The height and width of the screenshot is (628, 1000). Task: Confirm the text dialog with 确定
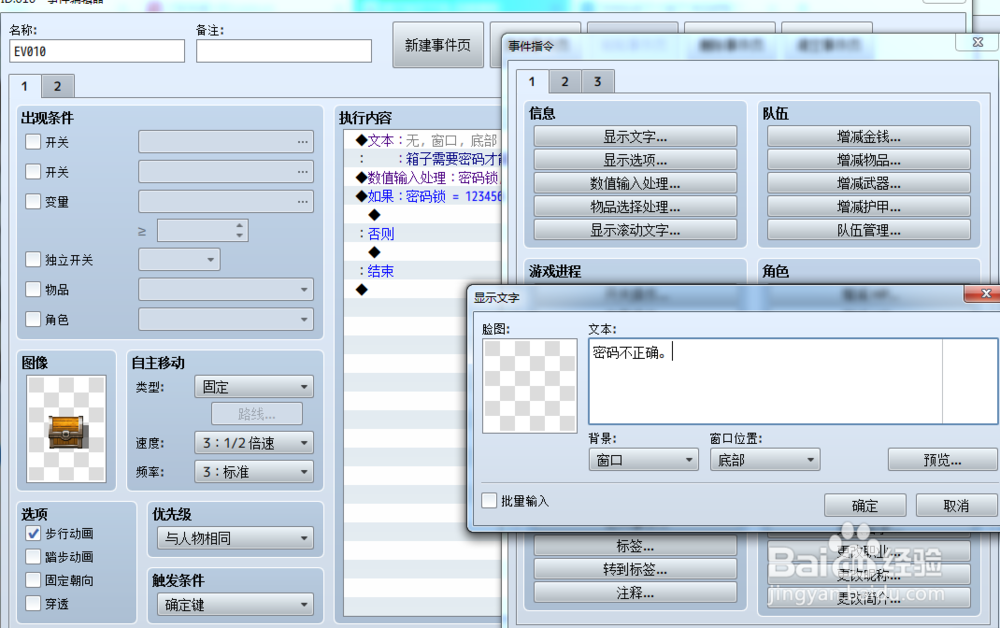pyautogui.click(x=865, y=506)
